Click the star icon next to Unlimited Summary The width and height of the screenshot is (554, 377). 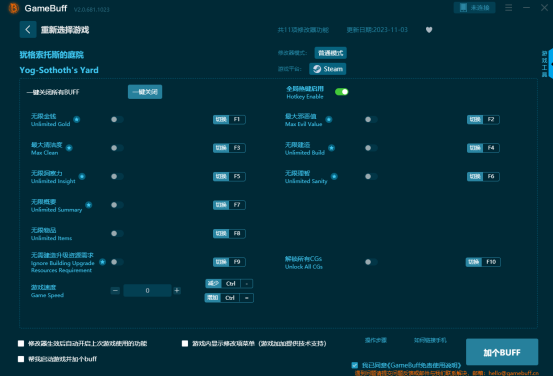(89, 205)
